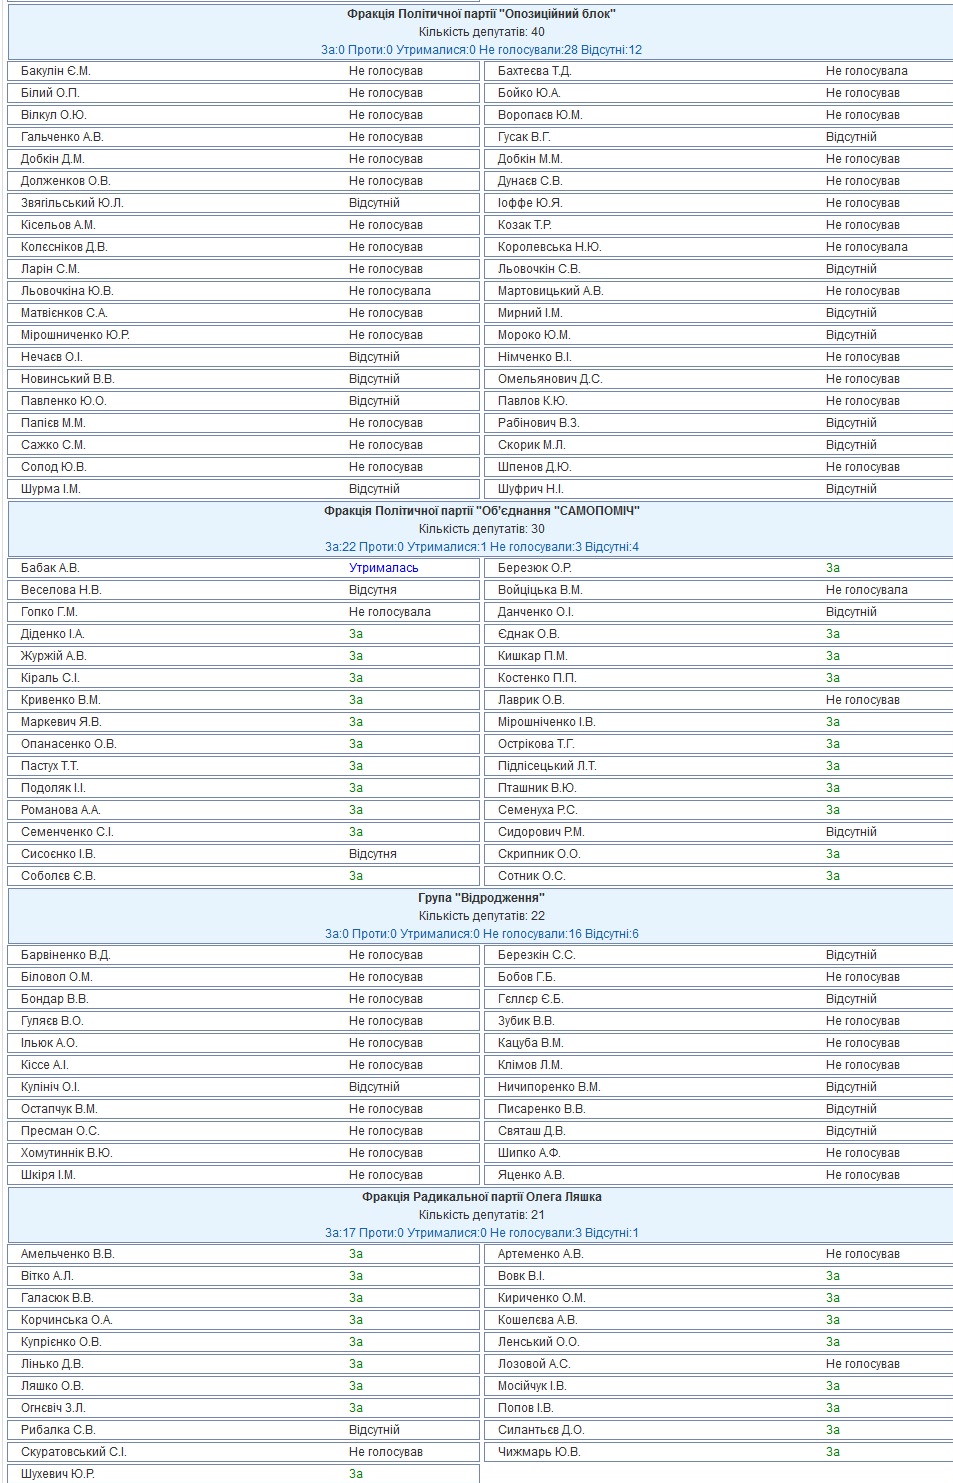This screenshot has height=1483, width=953.
Task: Click Опозиційний блок vote summary line
Action: click(481, 50)
